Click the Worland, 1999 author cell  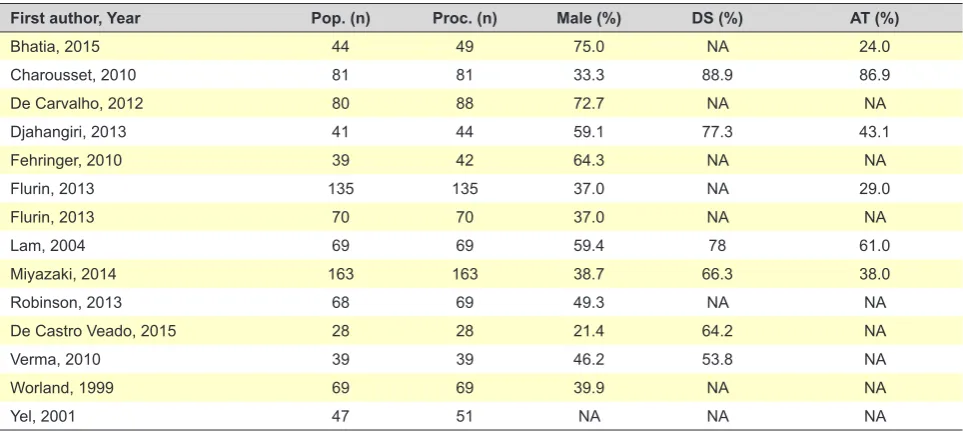pyautogui.click(x=62, y=388)
